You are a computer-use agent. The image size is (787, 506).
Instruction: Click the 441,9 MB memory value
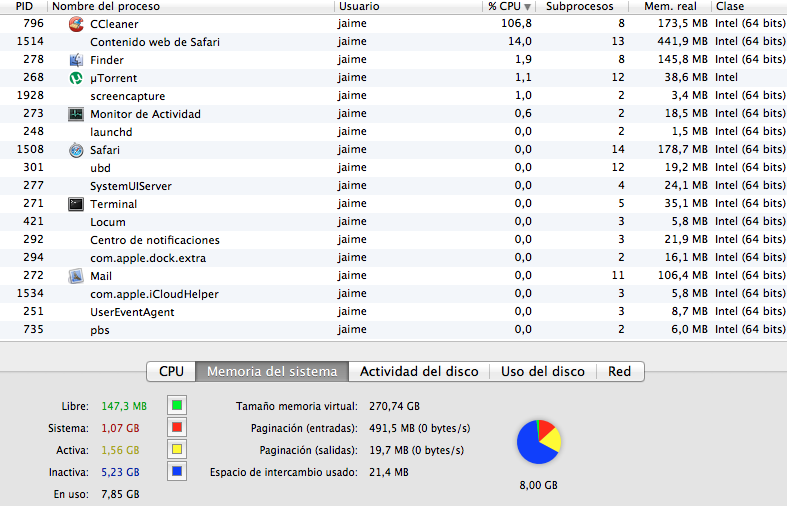[682, 42]
